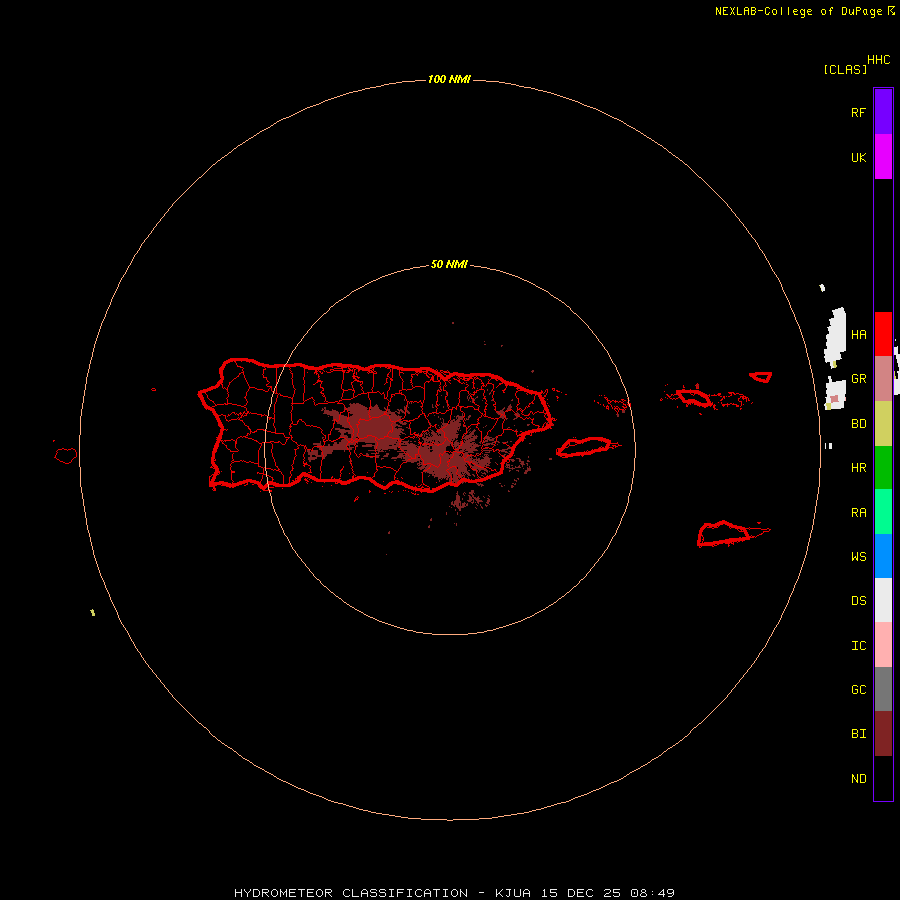900x900 pixels.
Task: Click the large white DS echo near legend
Action: tap(835, 336)
